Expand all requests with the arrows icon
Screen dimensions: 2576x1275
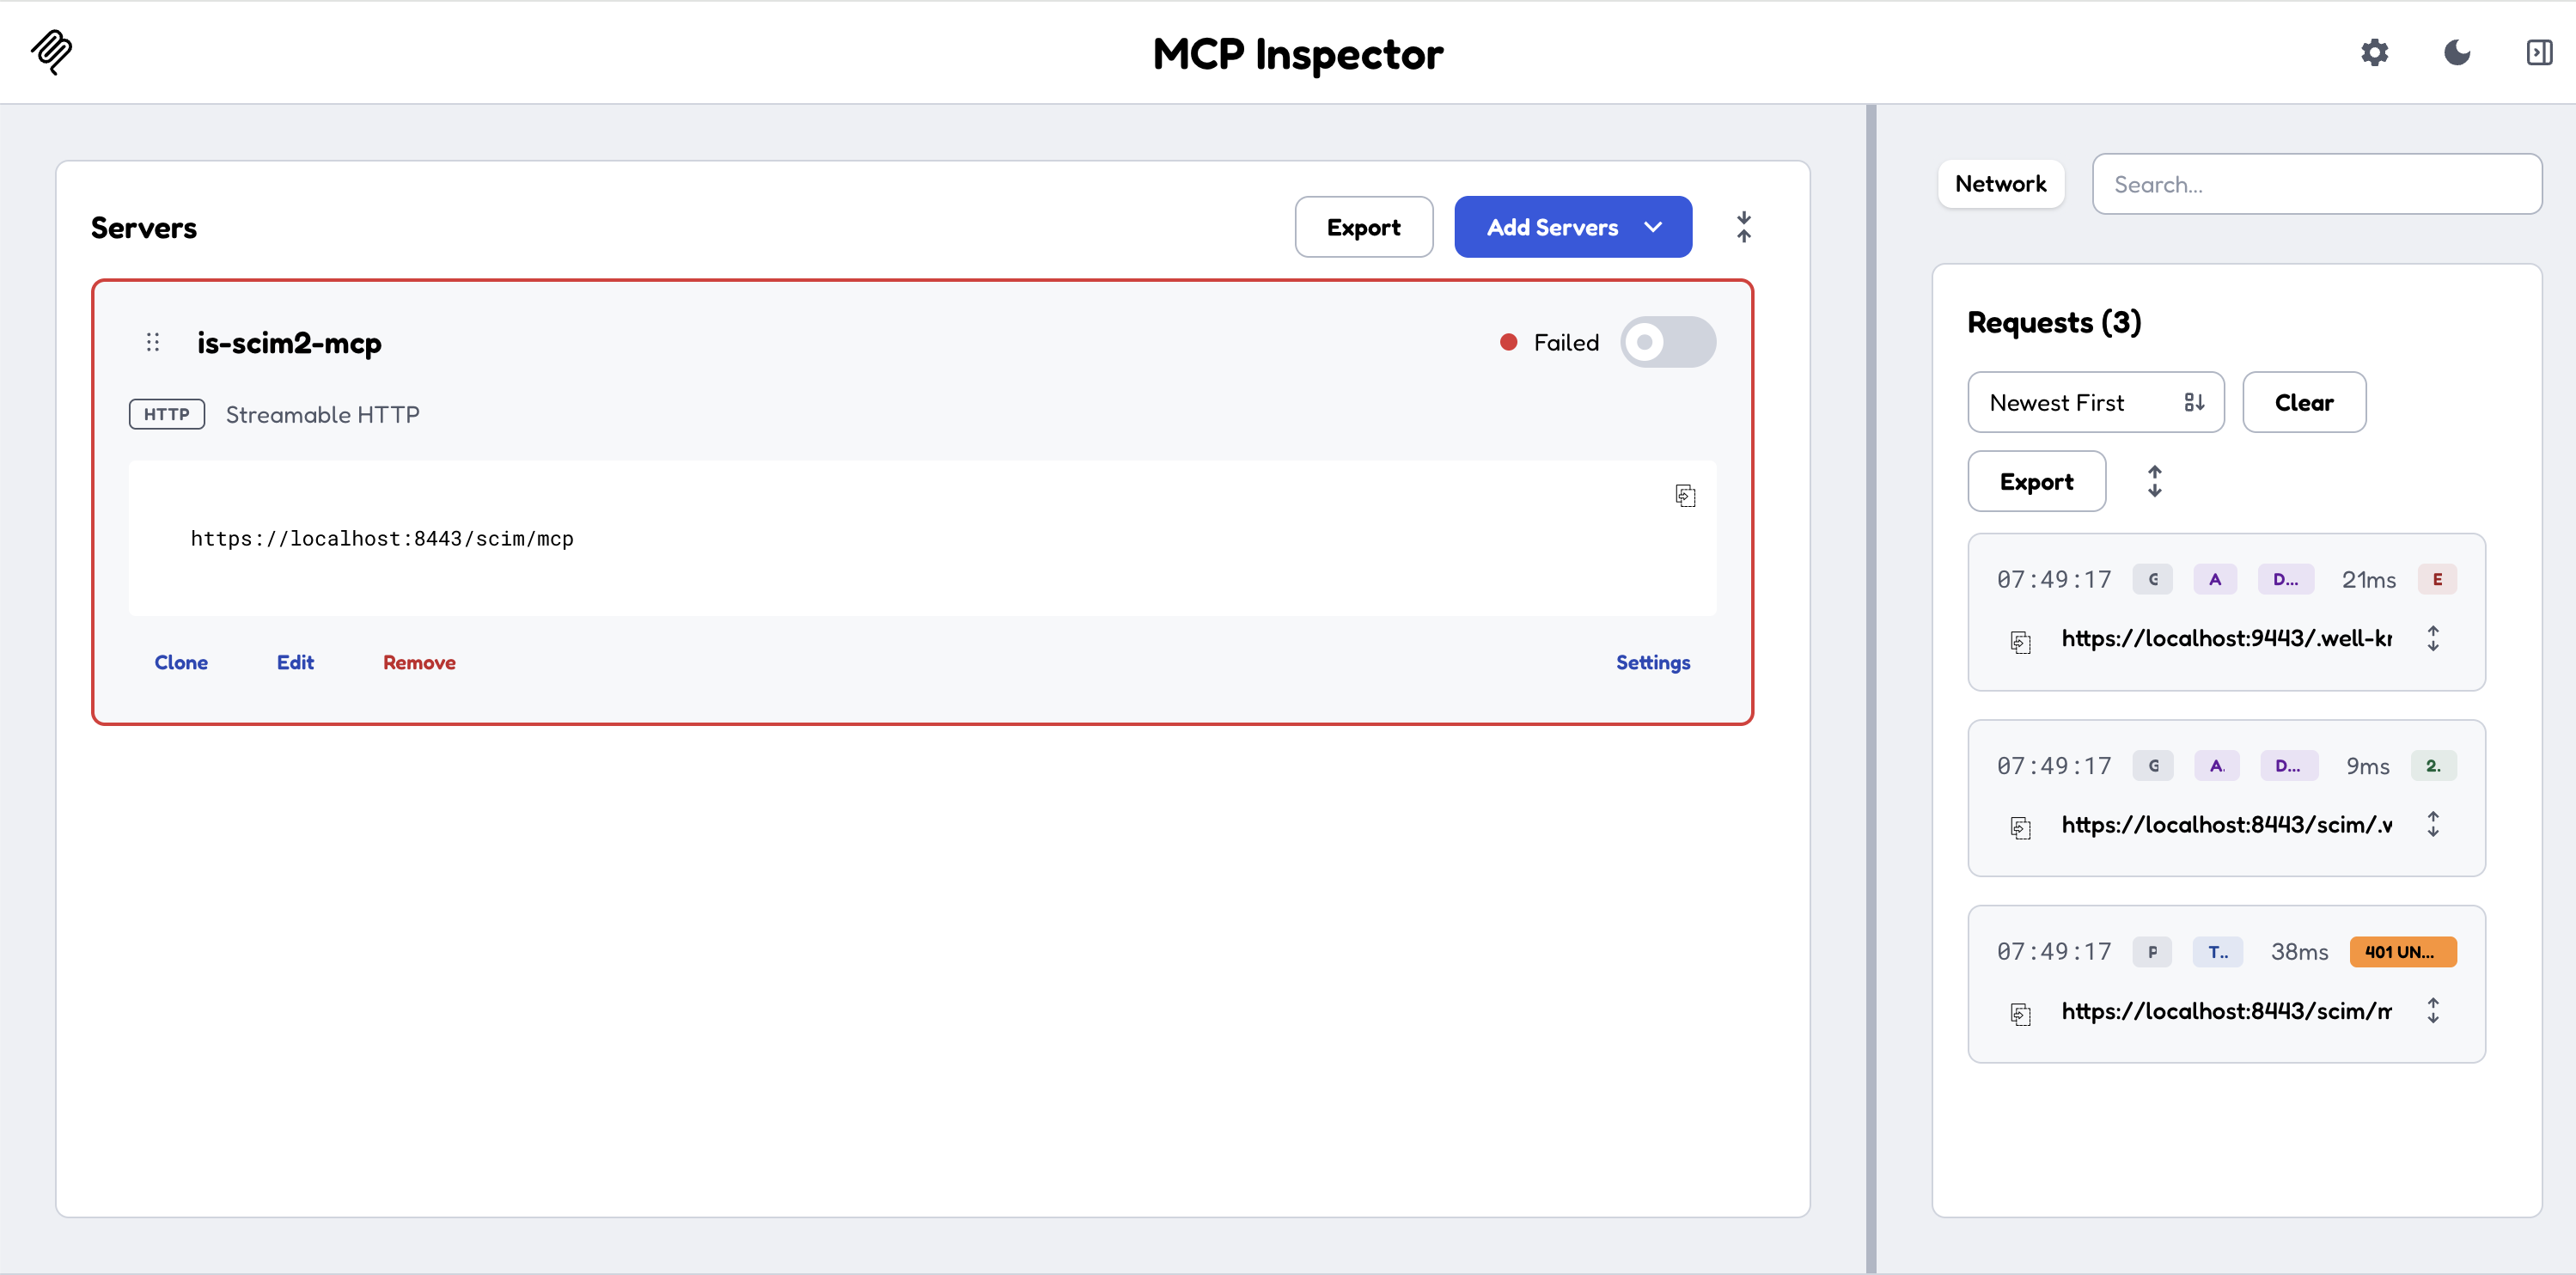coord(2154,481)
